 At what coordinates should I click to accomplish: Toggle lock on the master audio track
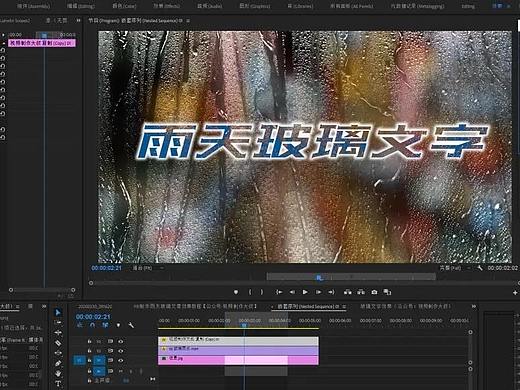click(x=89, y=380)
